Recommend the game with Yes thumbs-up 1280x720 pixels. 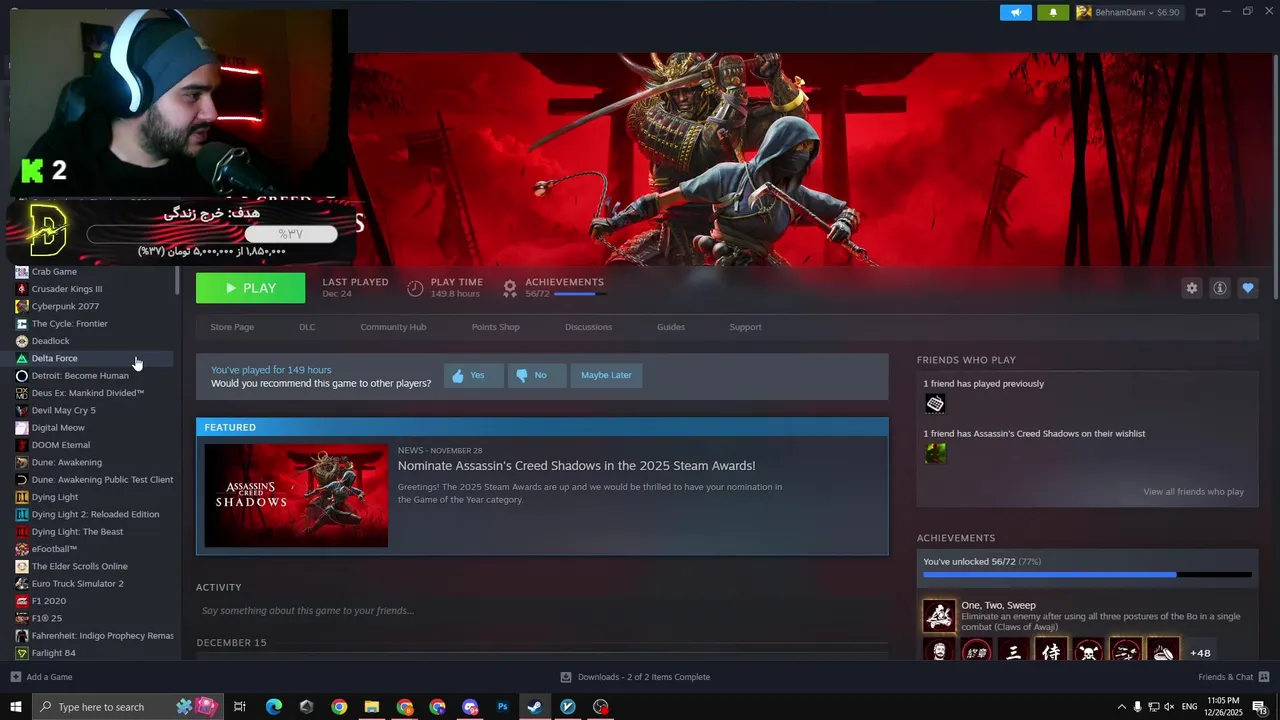point(473,375)
